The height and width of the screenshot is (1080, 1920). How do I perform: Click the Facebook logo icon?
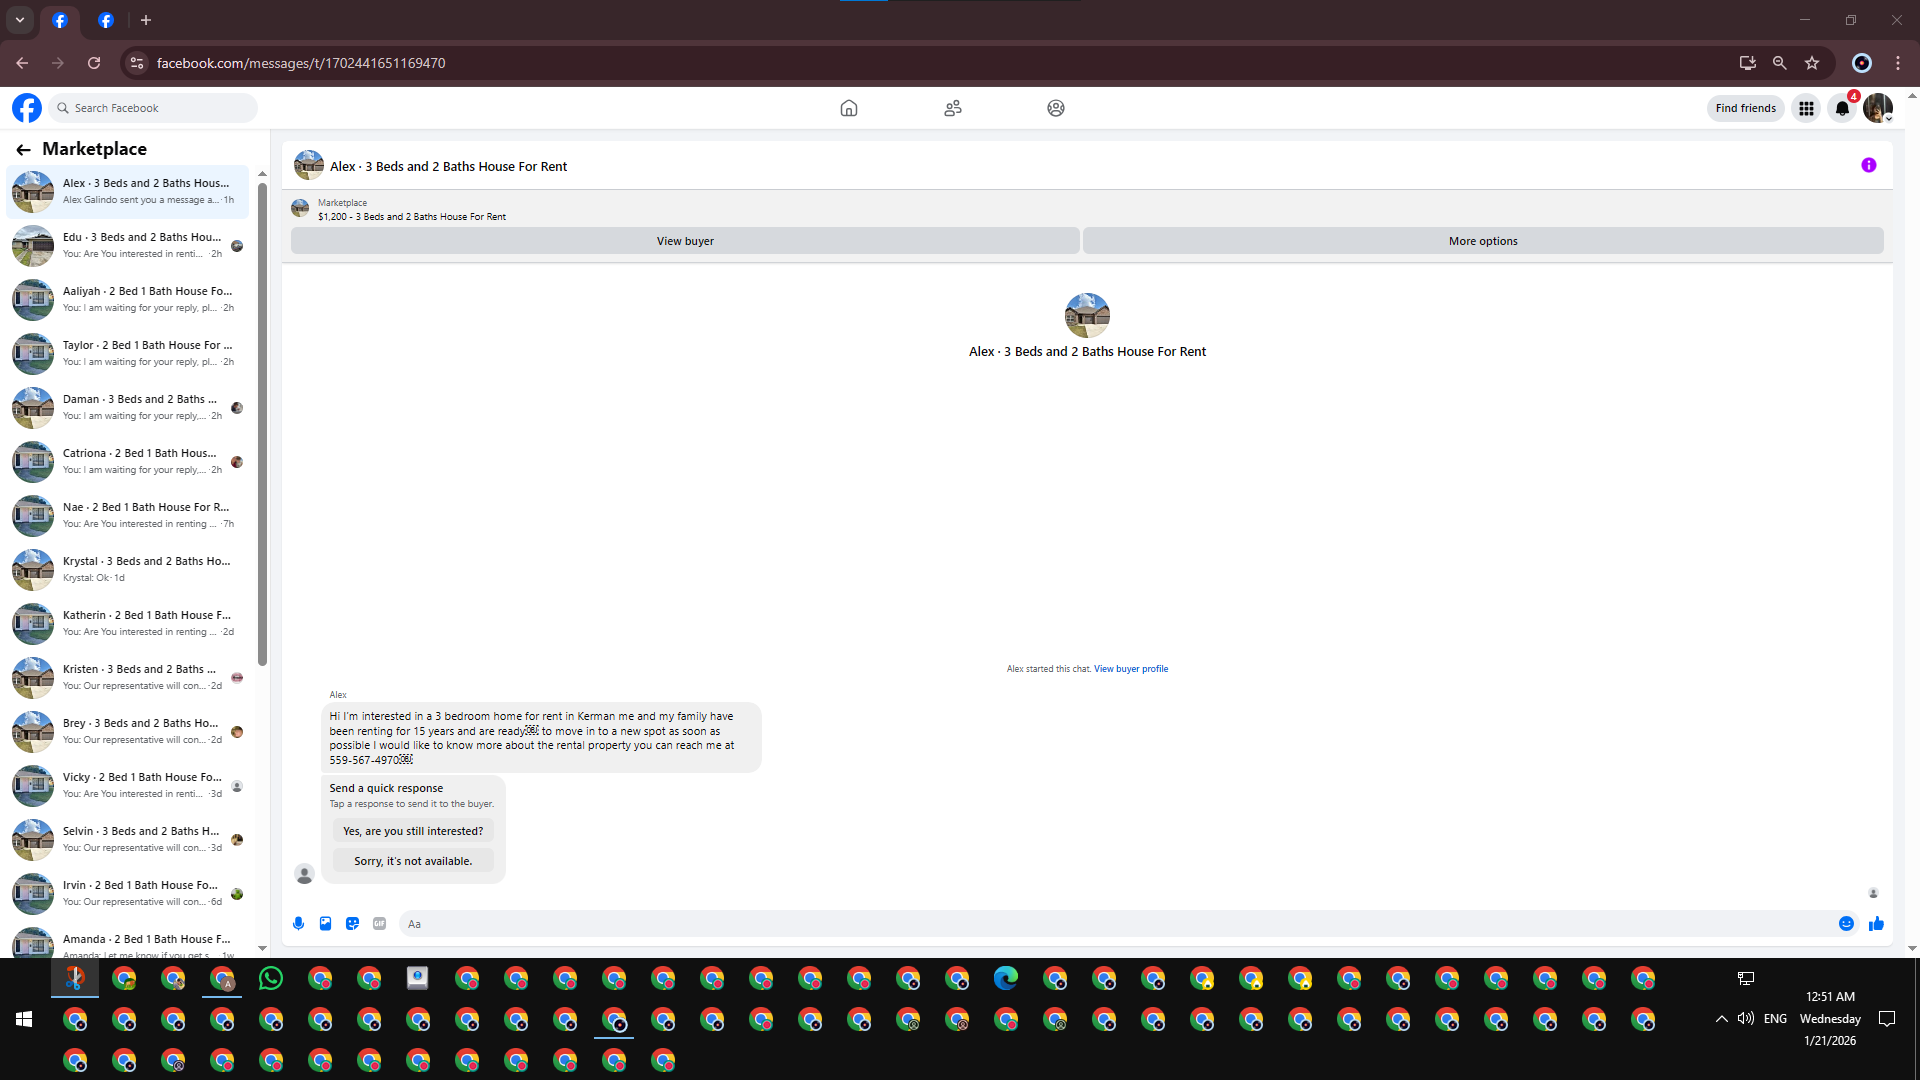coord(27,108)
